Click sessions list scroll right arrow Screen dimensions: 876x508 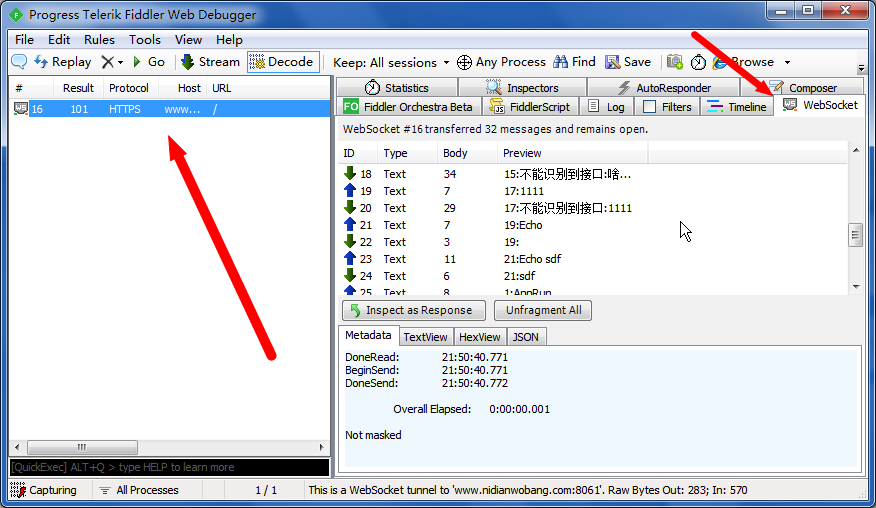coord(321,447)
